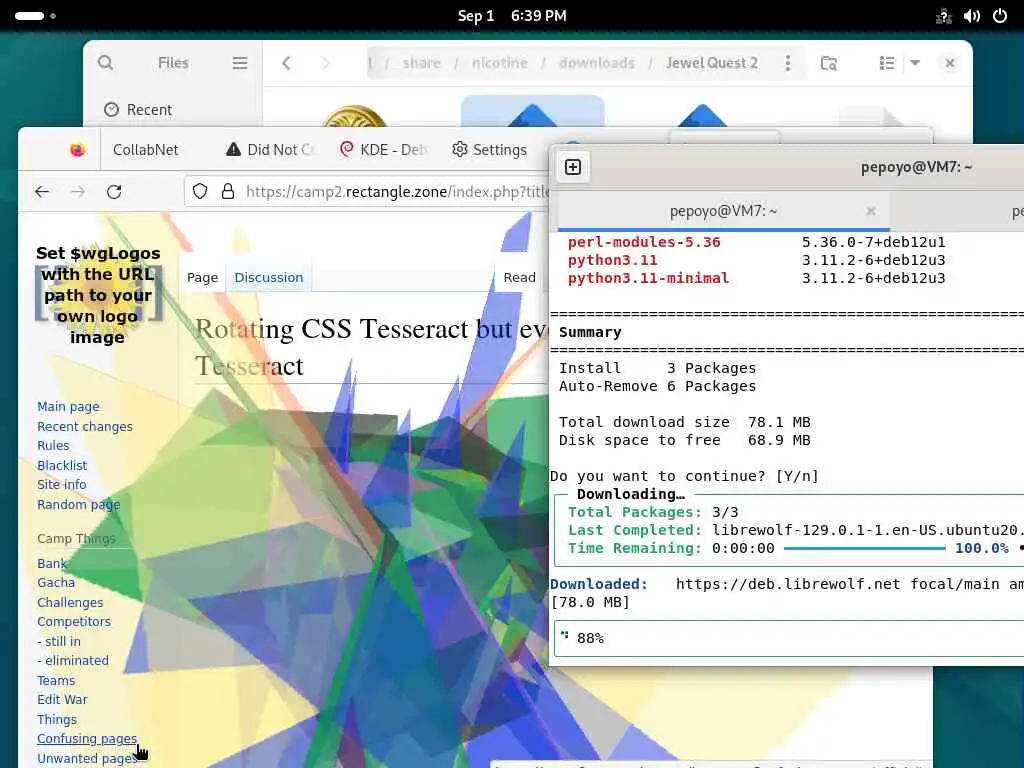Open the '- still in' sidebar link
The height and width of the screenshot is (768, 1024).
[59, 641]
